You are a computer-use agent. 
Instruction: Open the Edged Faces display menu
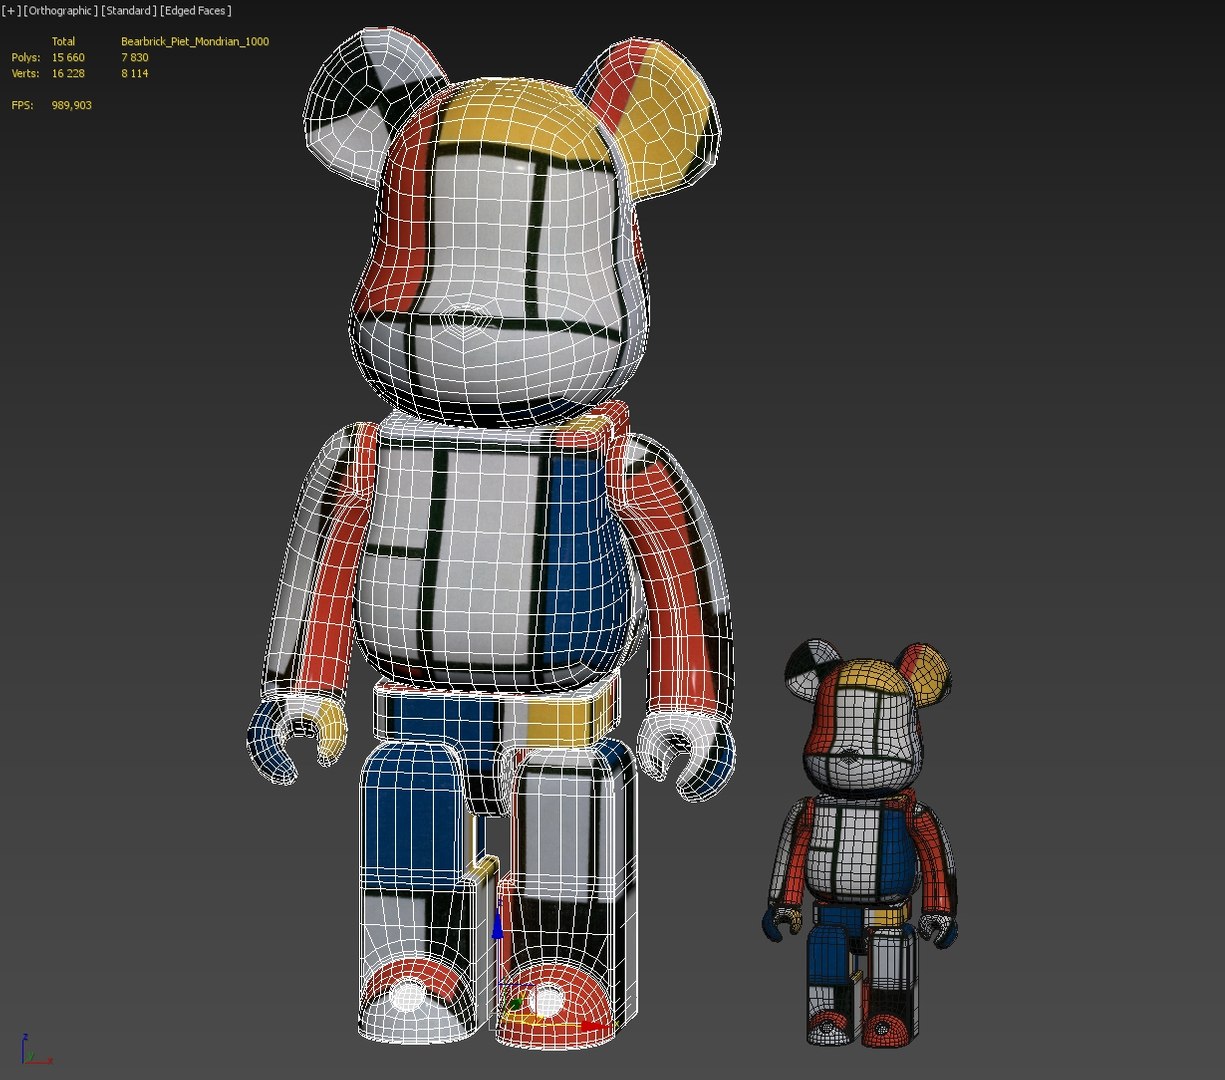click(x=196, y=11)
